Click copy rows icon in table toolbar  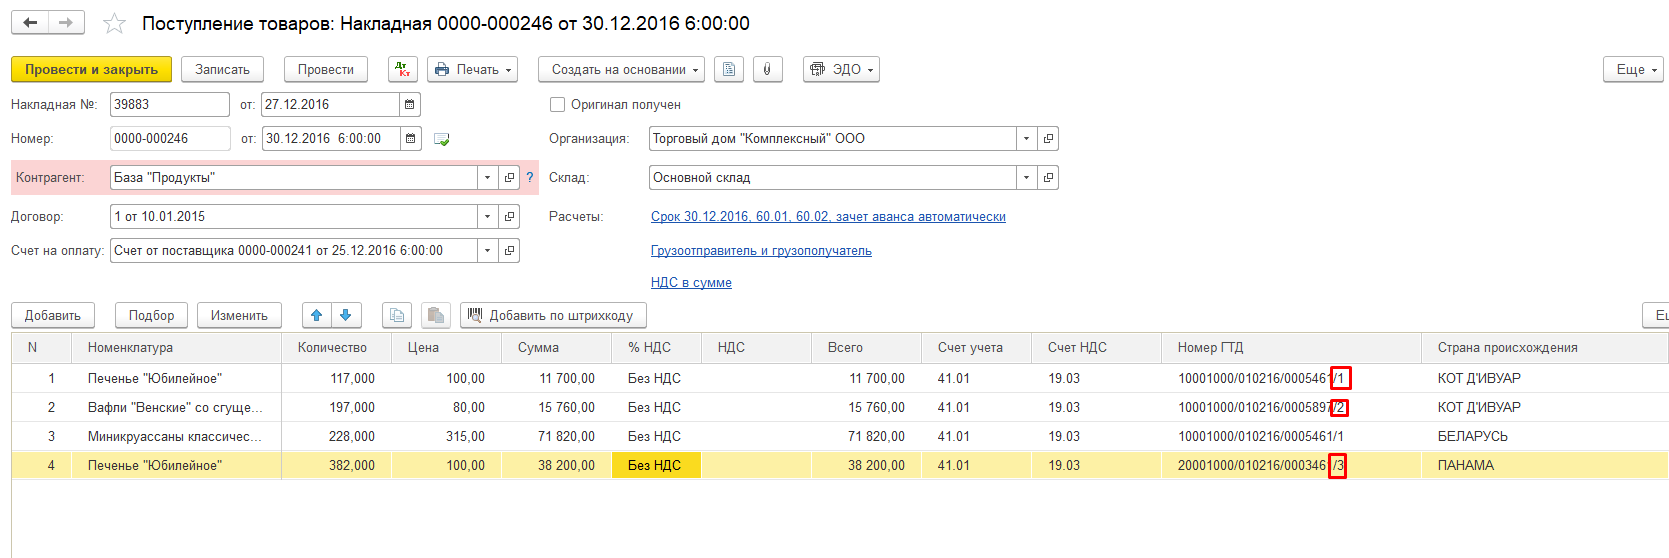(397, 315)
